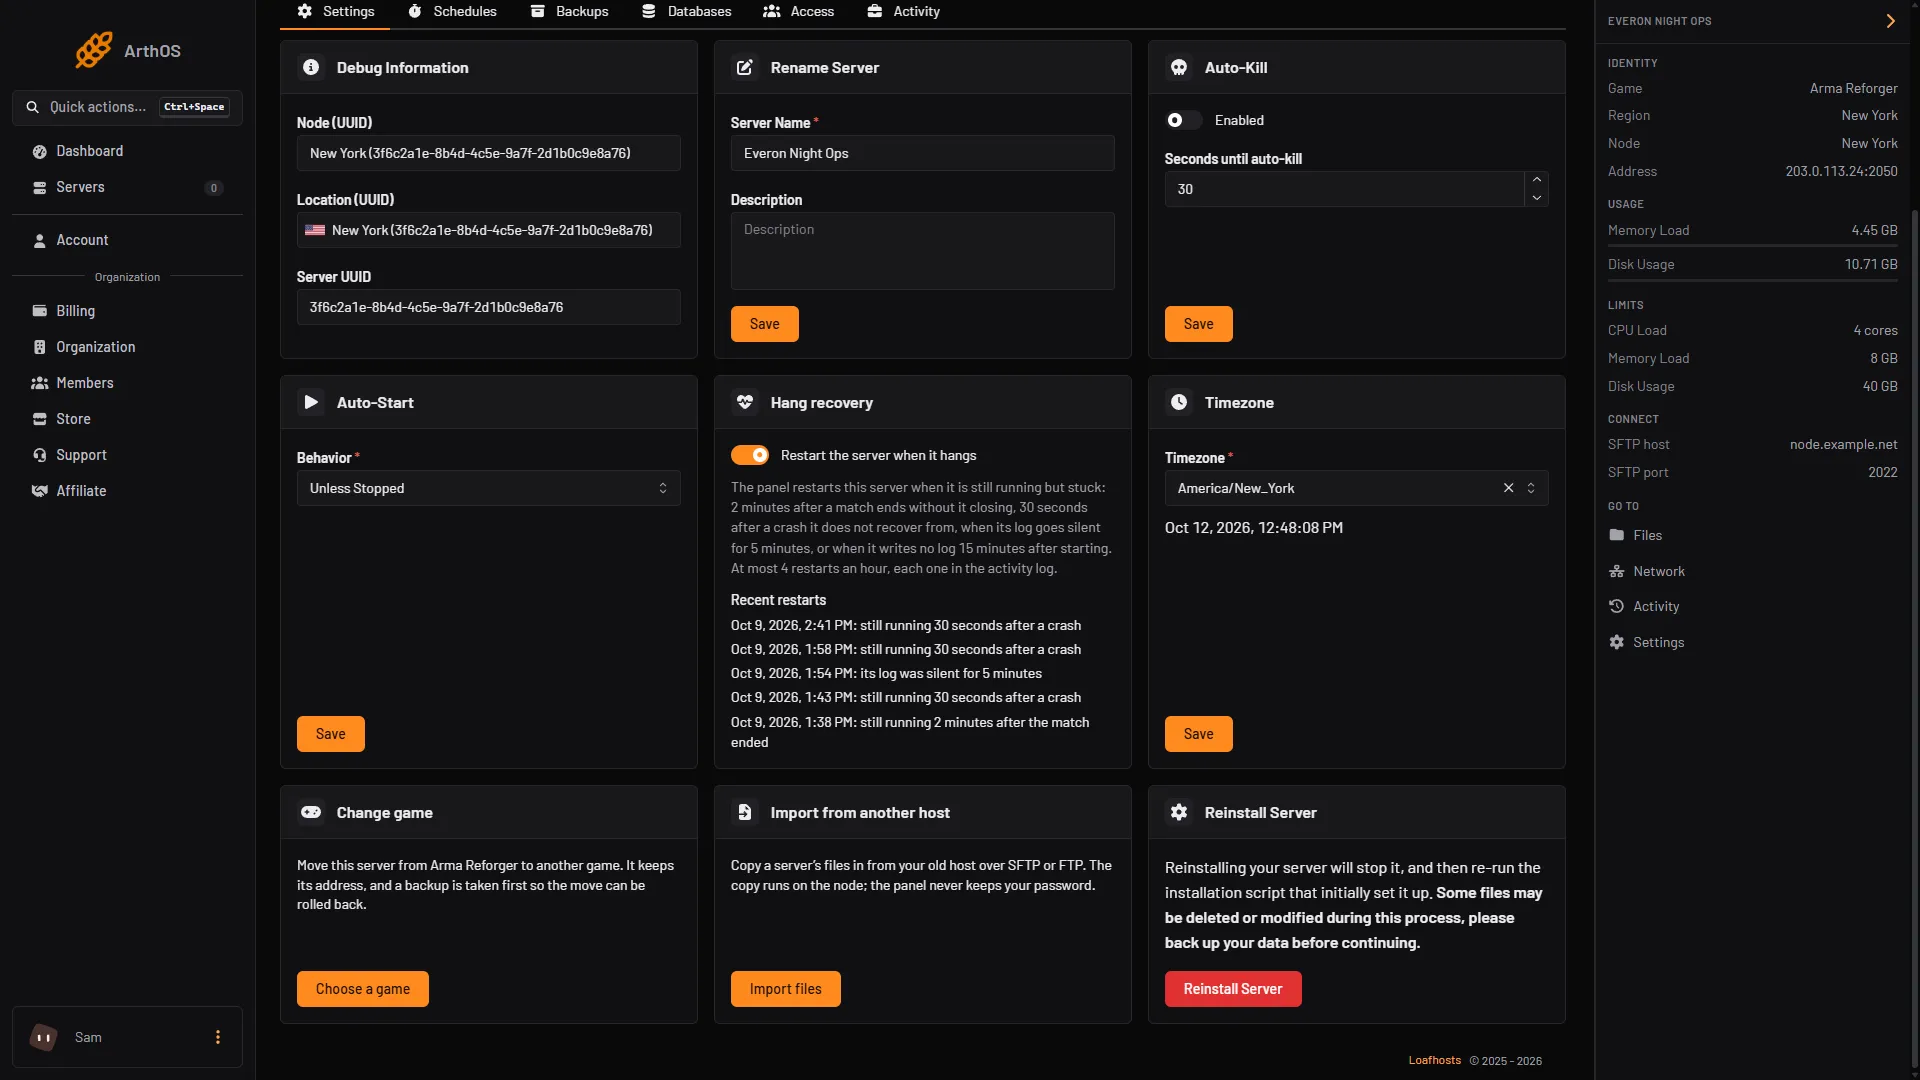Click the Description text area
The image size is (1920, 1080).
coord(922,251)
